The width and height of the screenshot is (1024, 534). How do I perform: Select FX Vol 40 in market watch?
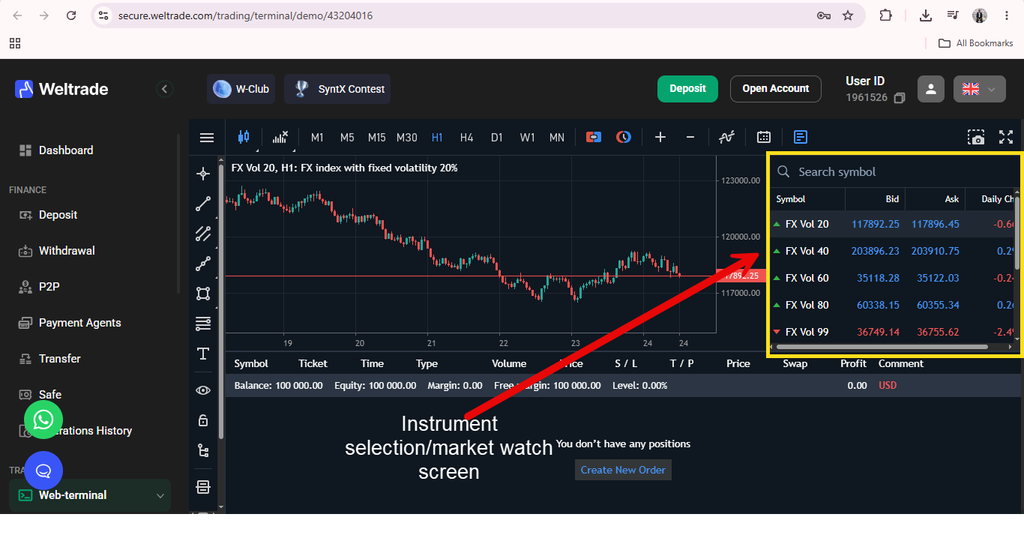pyautogui.click(x=894, y=251)
